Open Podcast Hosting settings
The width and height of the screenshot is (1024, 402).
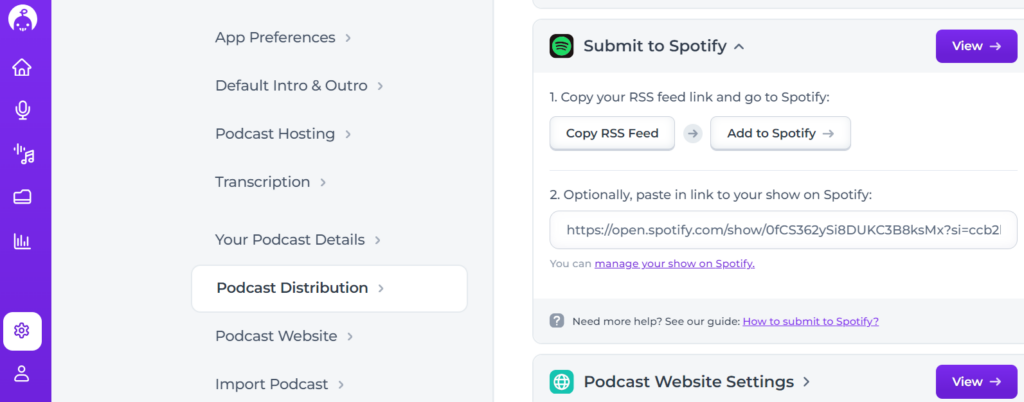pos(283,134)
